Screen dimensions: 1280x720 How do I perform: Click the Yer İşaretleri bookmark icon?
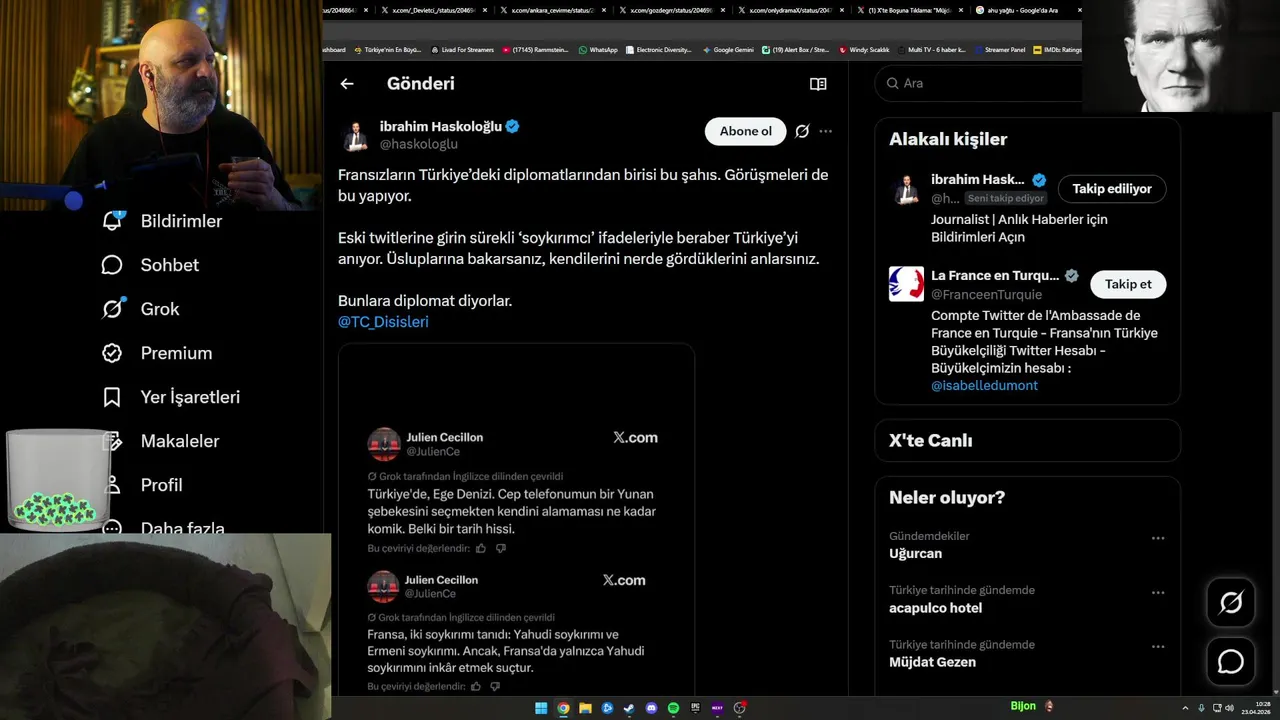pyautogui.click(x=112, y=397)
